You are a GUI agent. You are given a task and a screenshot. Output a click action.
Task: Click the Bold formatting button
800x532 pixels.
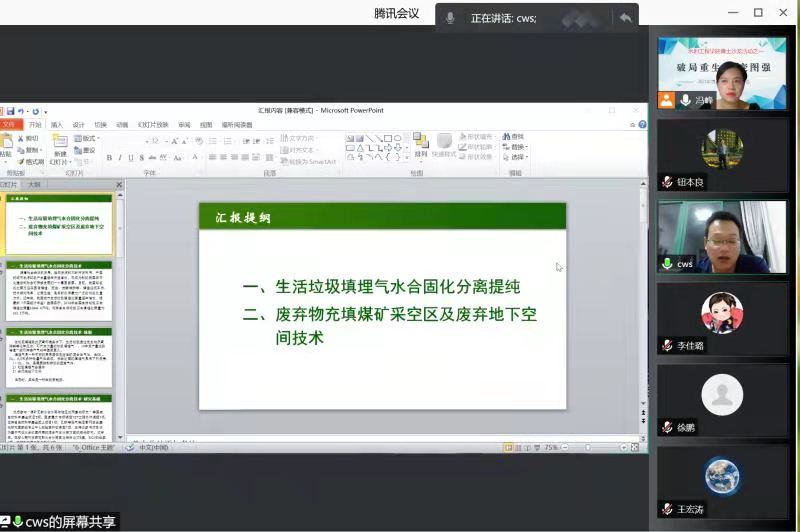[x=109, y=158]
